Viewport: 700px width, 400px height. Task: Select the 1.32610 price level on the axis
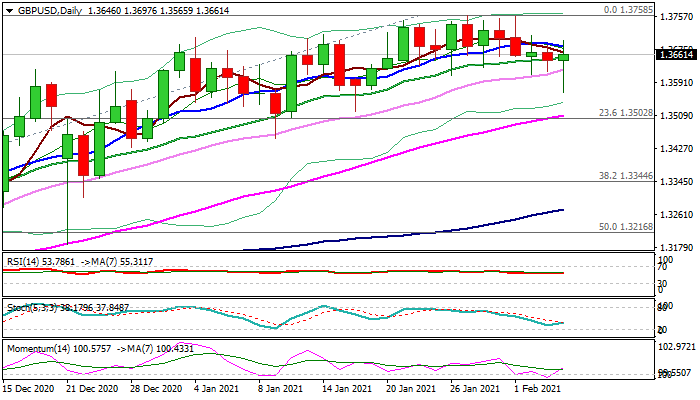tap(678, 215)
